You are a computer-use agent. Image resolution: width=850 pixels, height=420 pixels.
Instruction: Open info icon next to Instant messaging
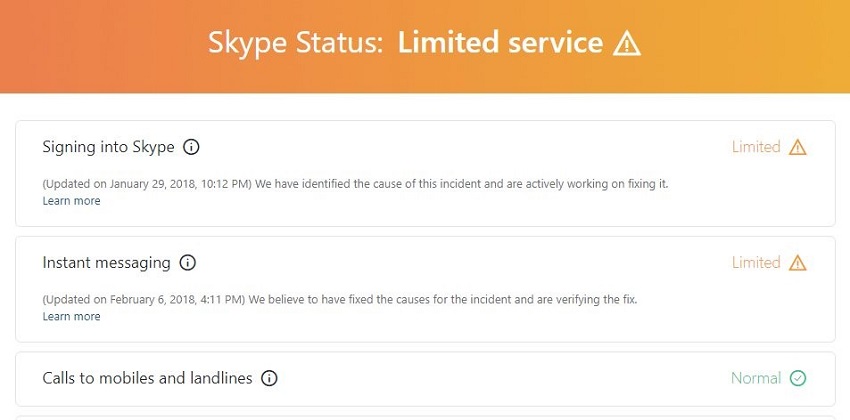[x=187, y=263]
